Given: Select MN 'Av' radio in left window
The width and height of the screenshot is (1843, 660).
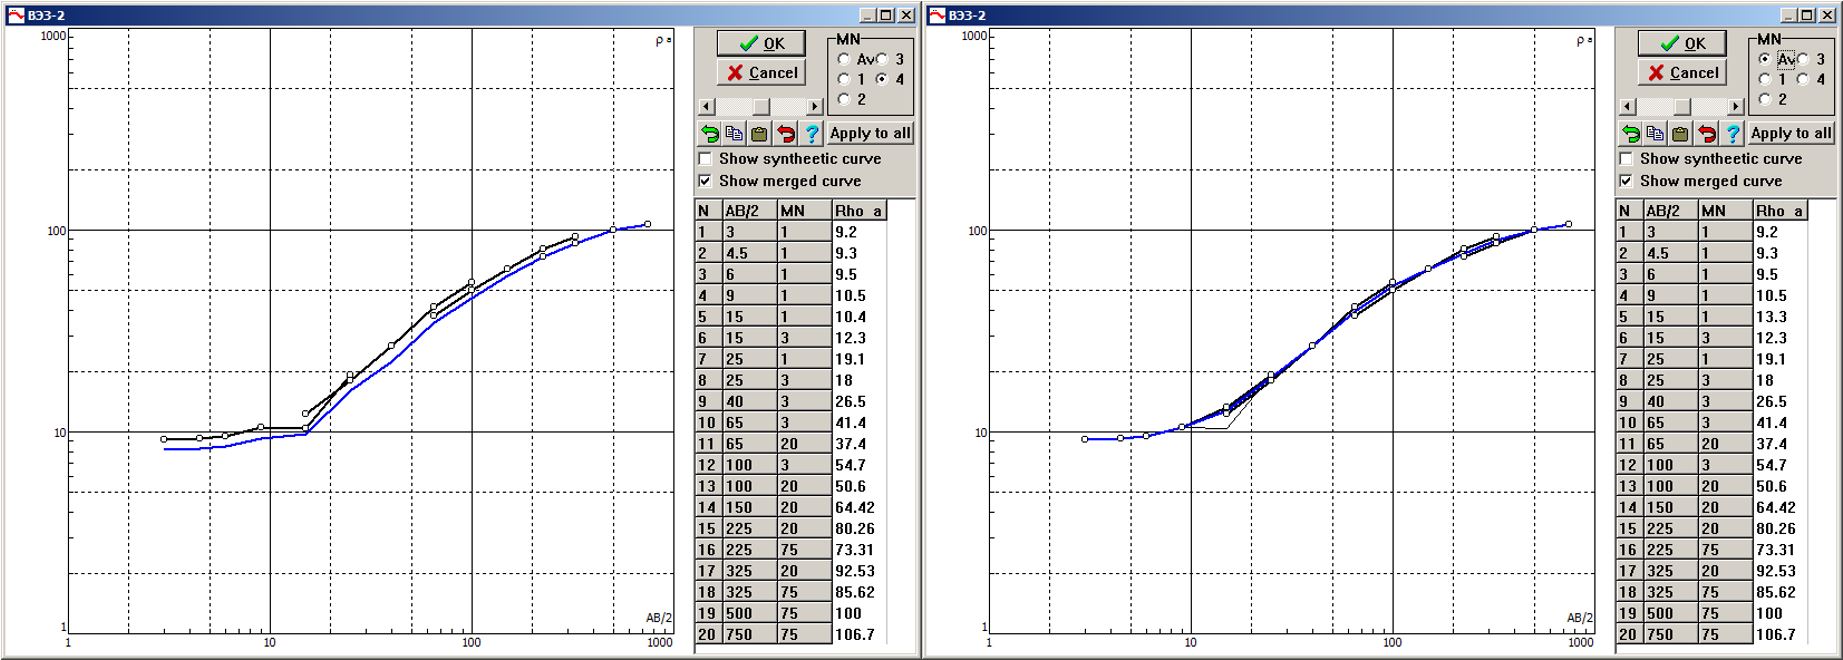Looking at the screenshot, I should click(844, 59).
